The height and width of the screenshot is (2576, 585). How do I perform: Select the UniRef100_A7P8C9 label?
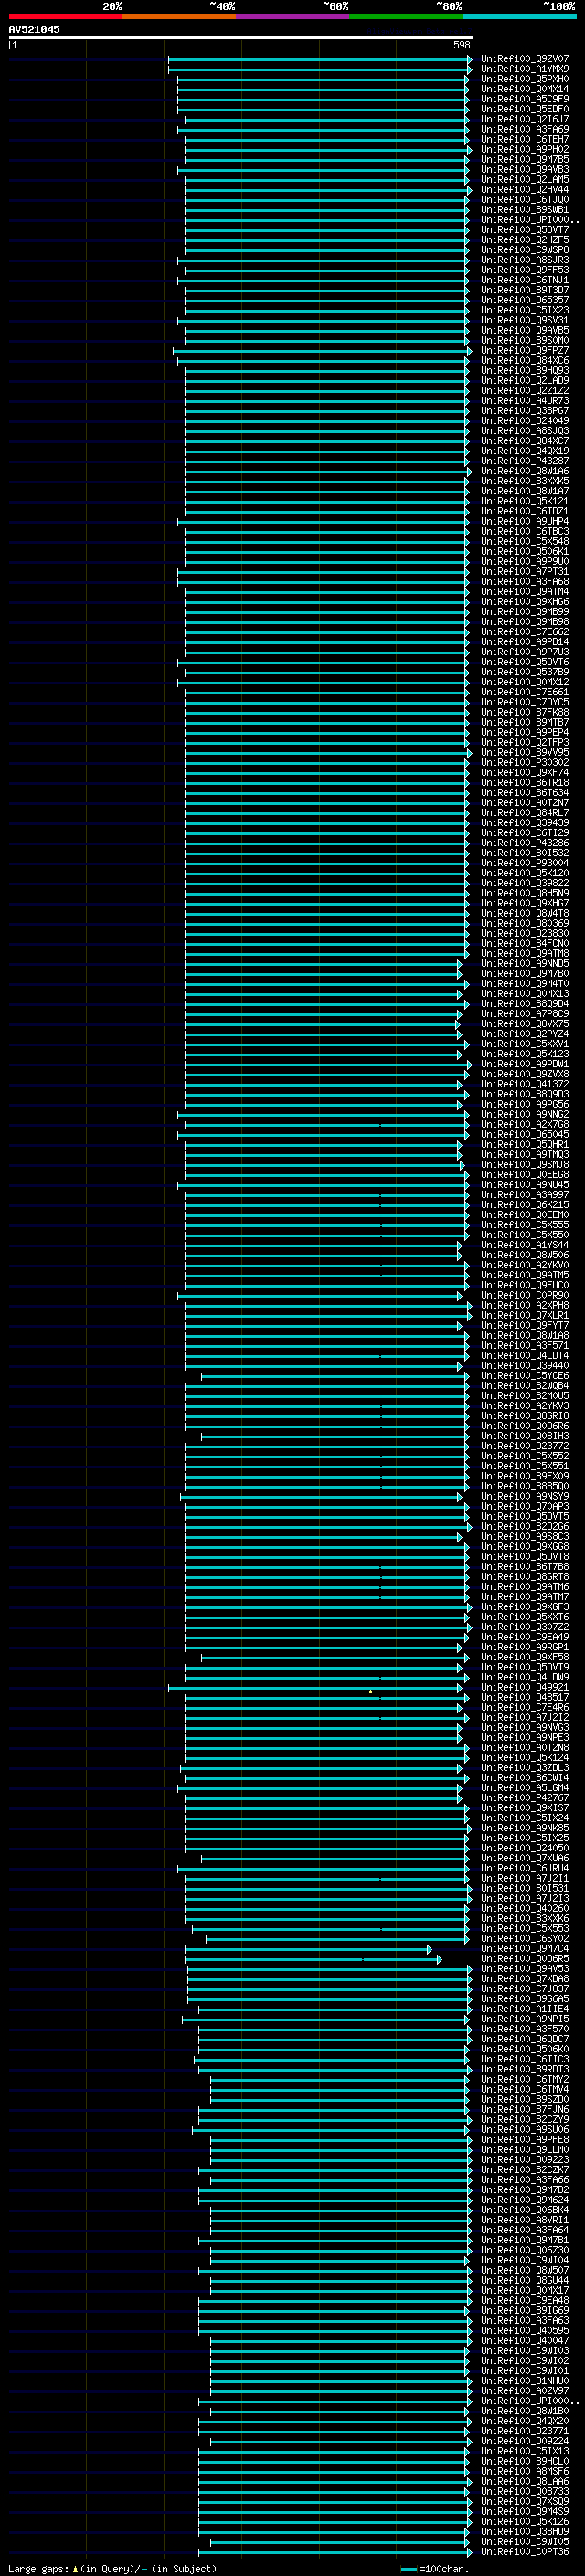(525, 1014)
